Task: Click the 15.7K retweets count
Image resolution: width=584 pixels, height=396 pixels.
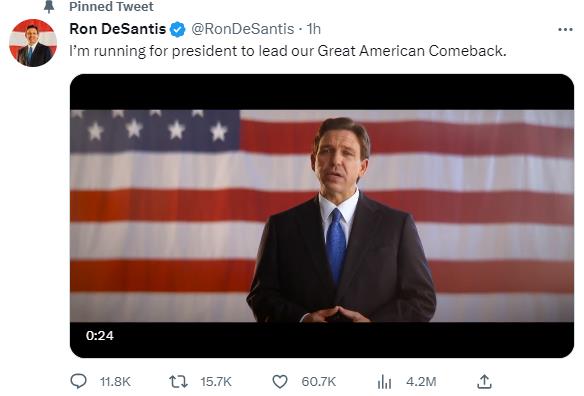Action: point(216,382)
